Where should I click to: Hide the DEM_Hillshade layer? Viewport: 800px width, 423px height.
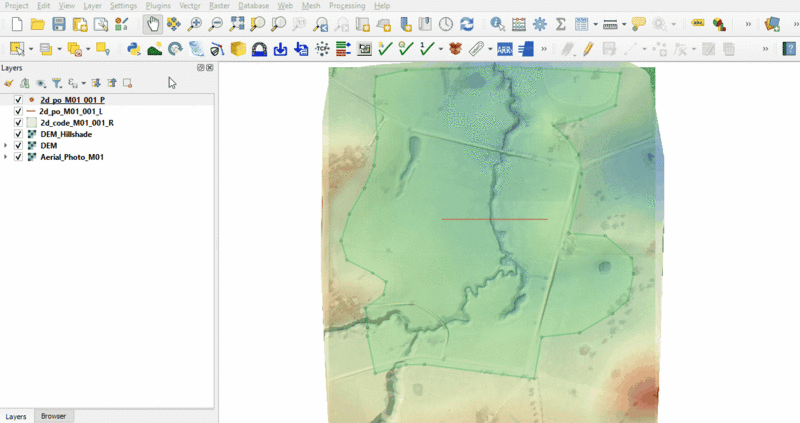point(19,134)
